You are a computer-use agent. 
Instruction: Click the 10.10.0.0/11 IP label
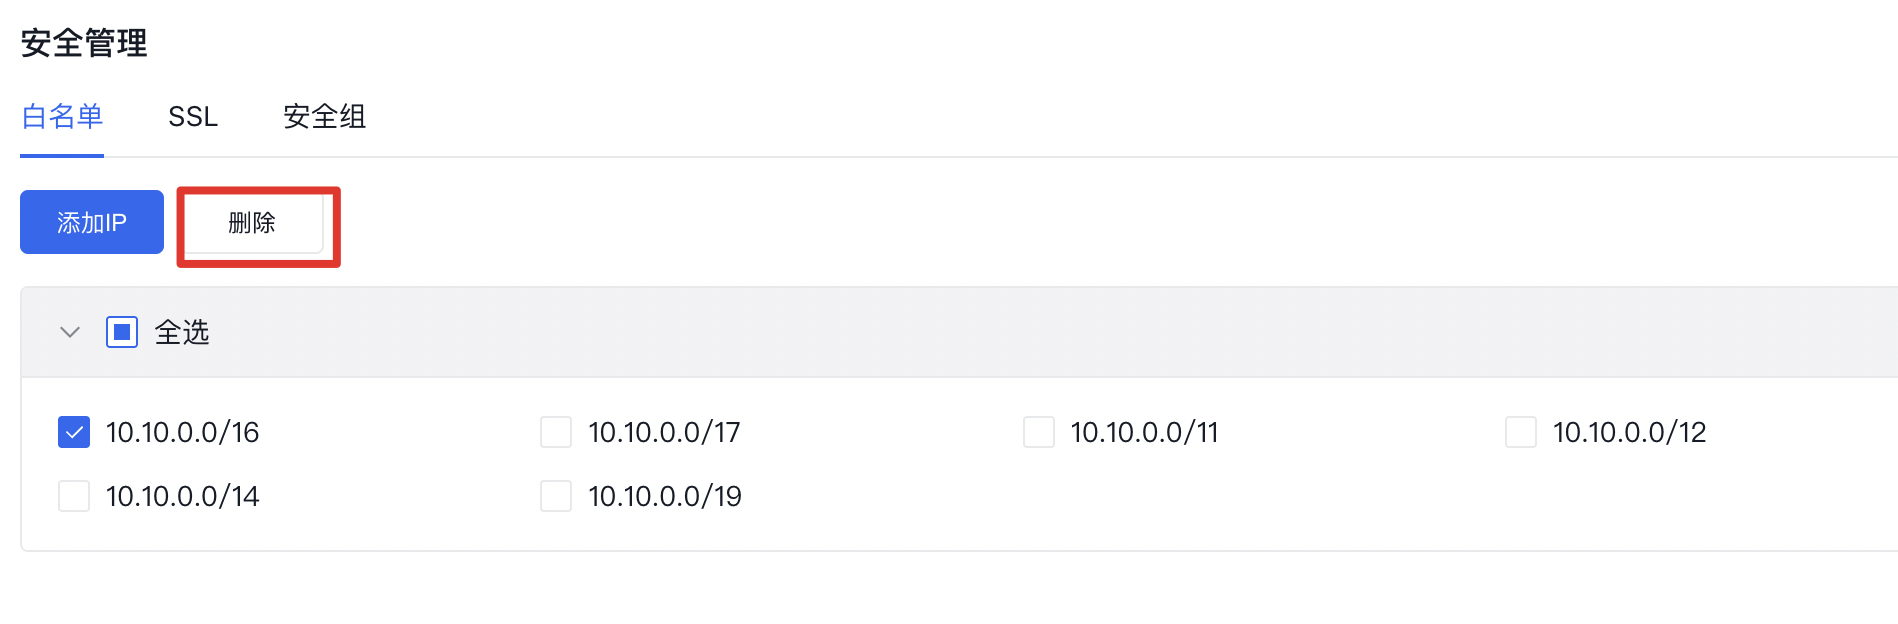point(1145,432)
